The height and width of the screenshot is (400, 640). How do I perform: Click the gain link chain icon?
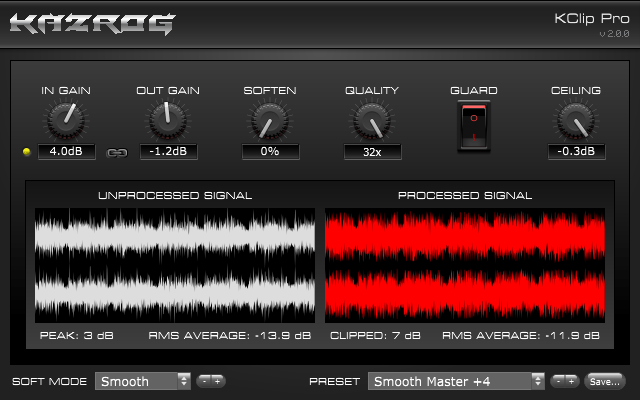(x=117, y=153)
